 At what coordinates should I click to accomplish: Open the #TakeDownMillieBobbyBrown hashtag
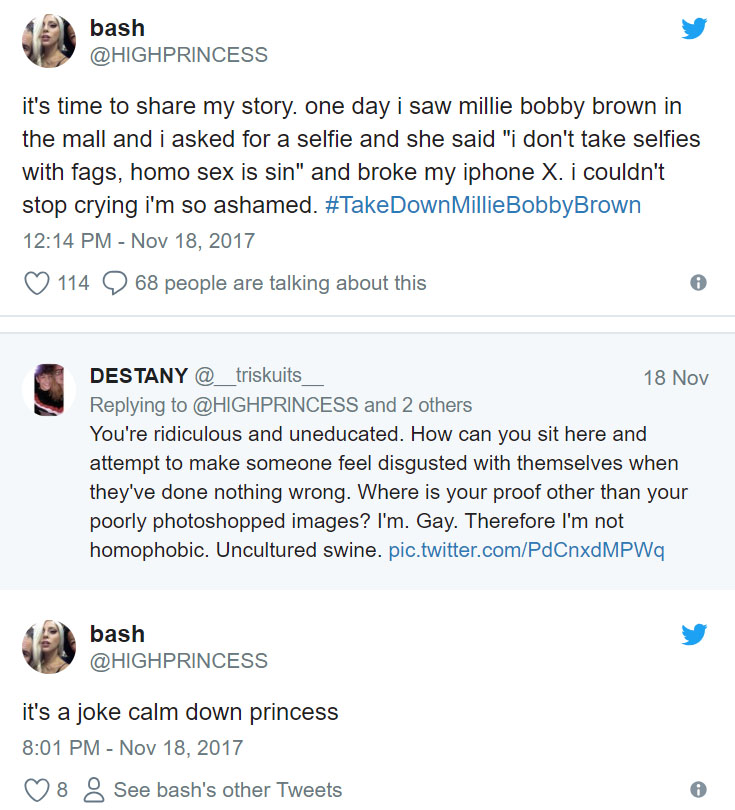coord(483,205)
